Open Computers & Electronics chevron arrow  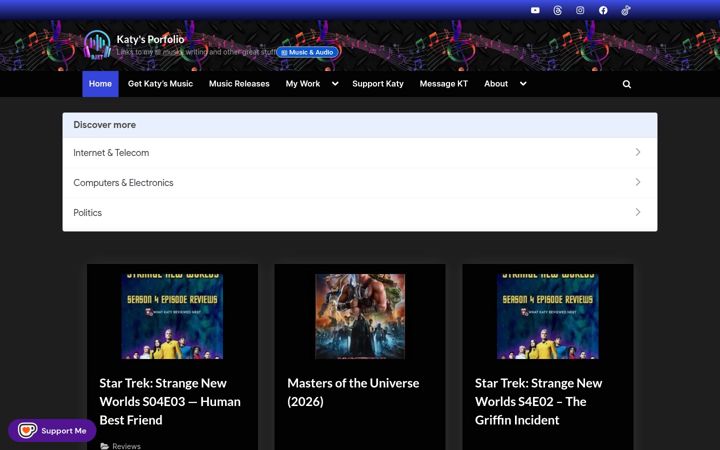point(638,182)
